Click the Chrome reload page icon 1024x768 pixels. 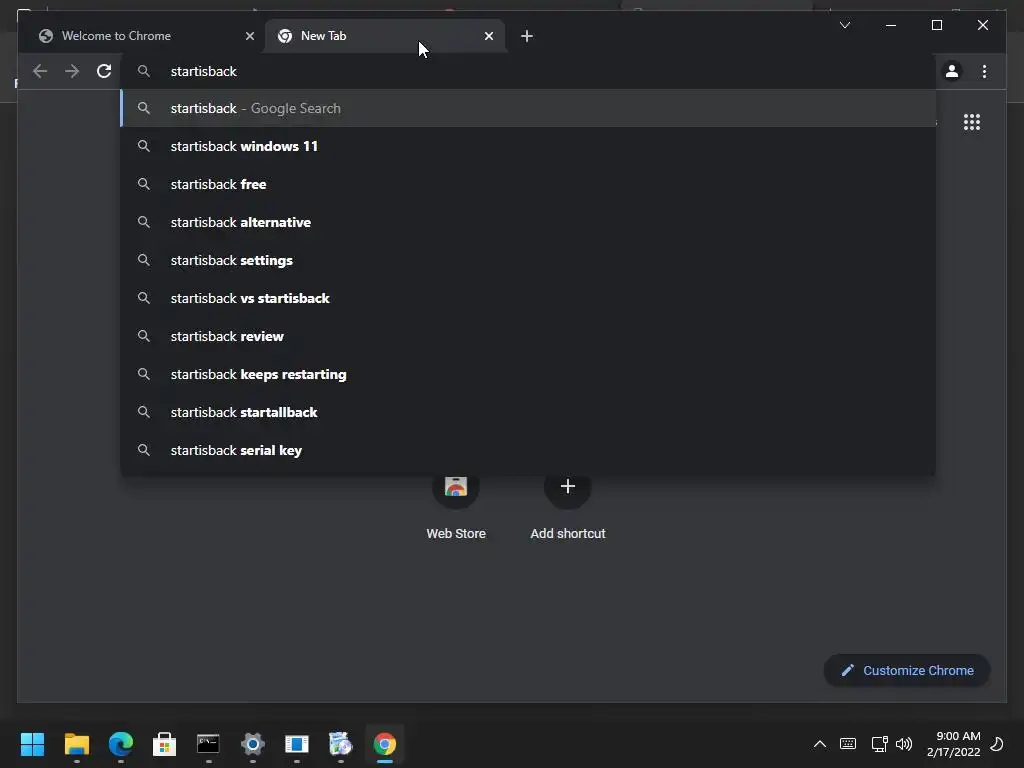click(x=104, y=71)
